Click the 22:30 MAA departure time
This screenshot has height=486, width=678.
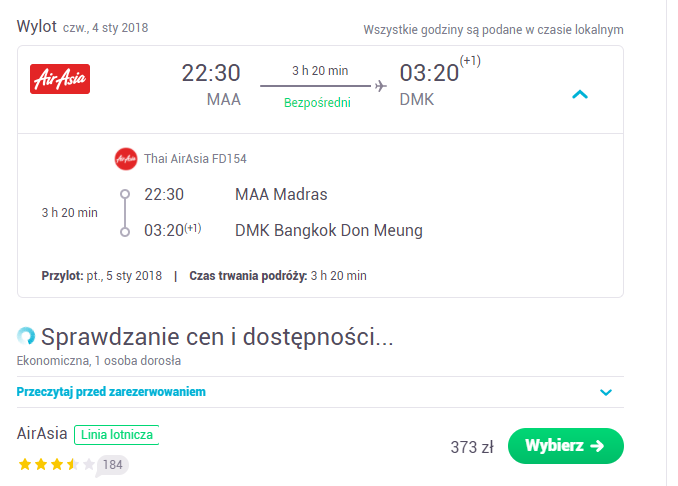pos(211,73)
